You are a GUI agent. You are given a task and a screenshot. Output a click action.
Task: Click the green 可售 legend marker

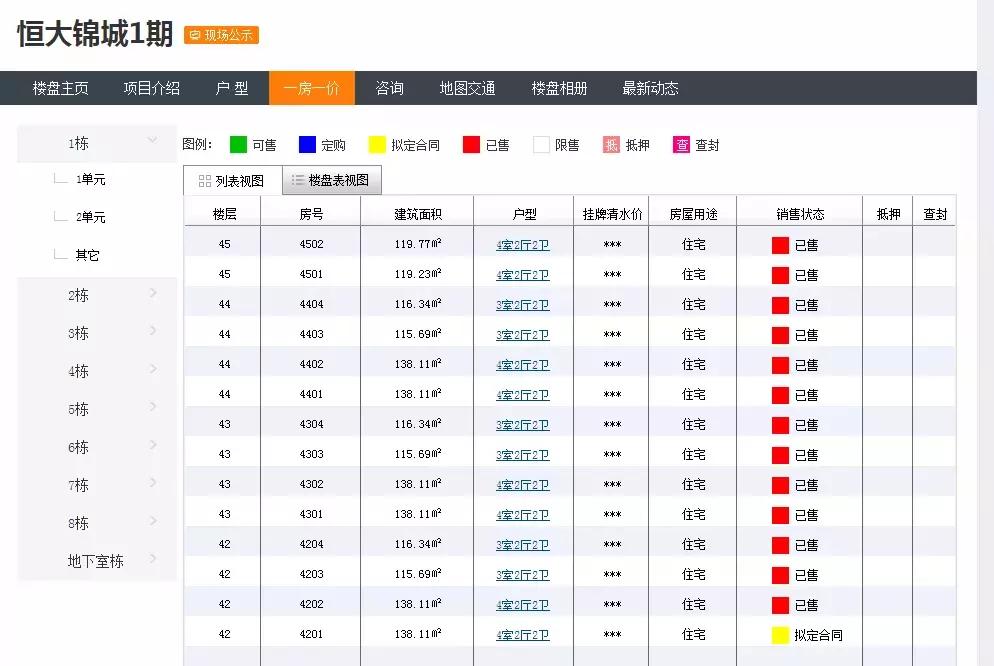[x=237, y=143]
